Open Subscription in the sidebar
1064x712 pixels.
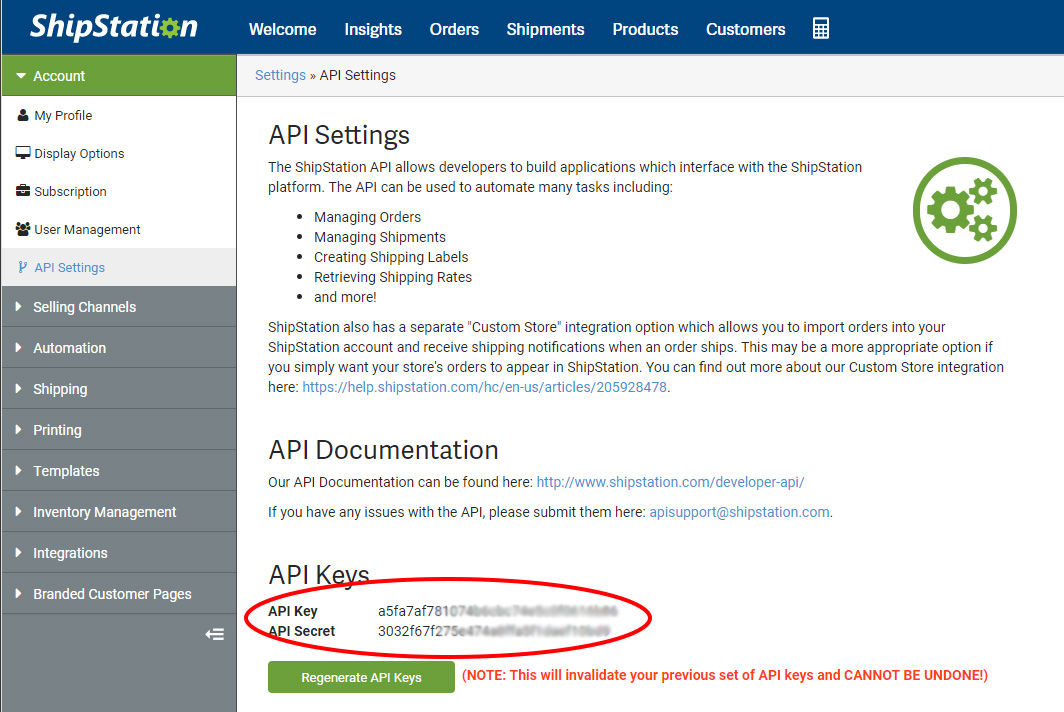[x=119, y=191]
